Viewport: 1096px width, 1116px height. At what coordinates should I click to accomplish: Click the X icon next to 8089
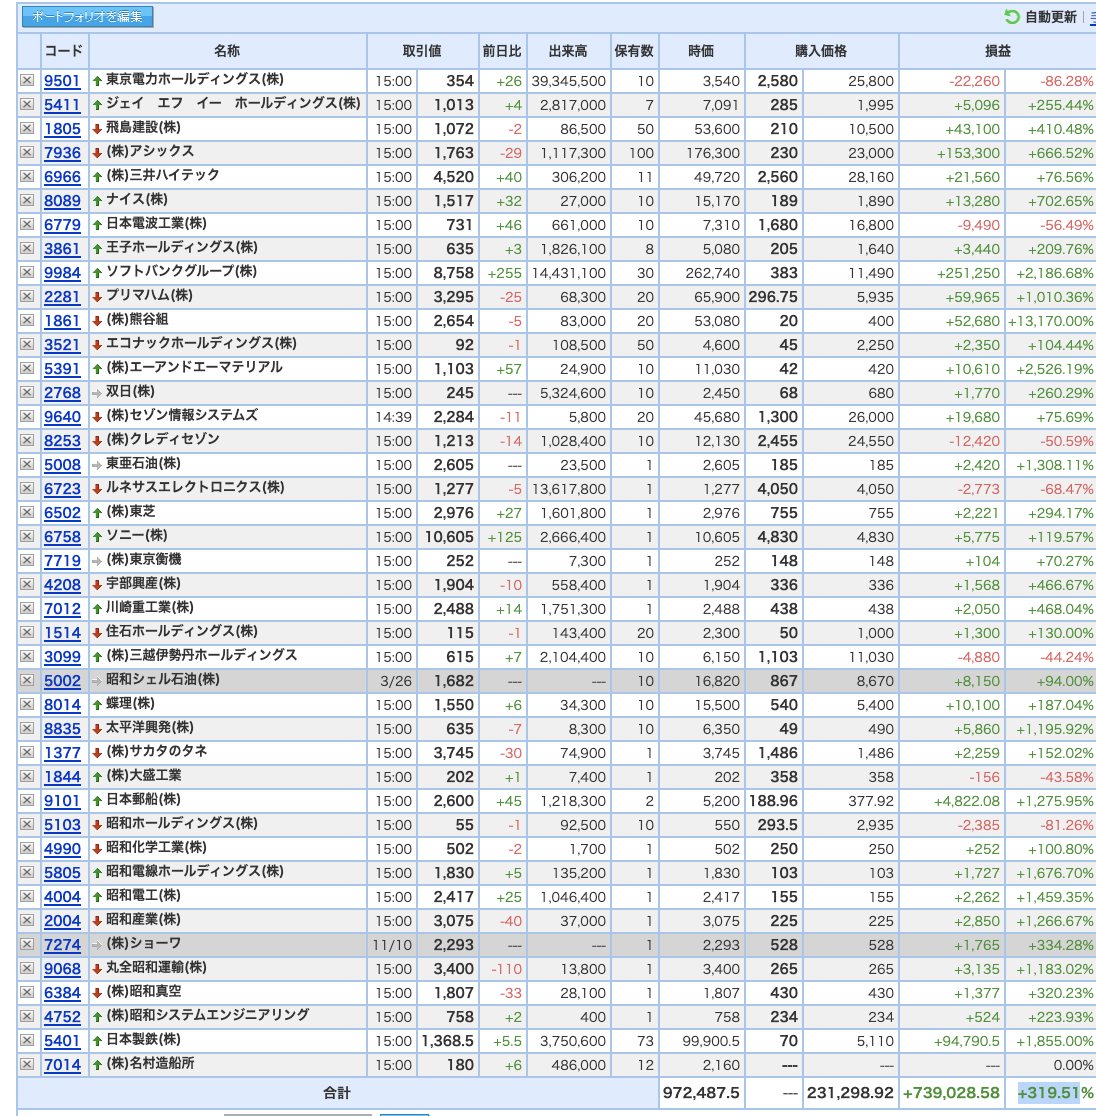pyautogui.click(x=27, y=200)
